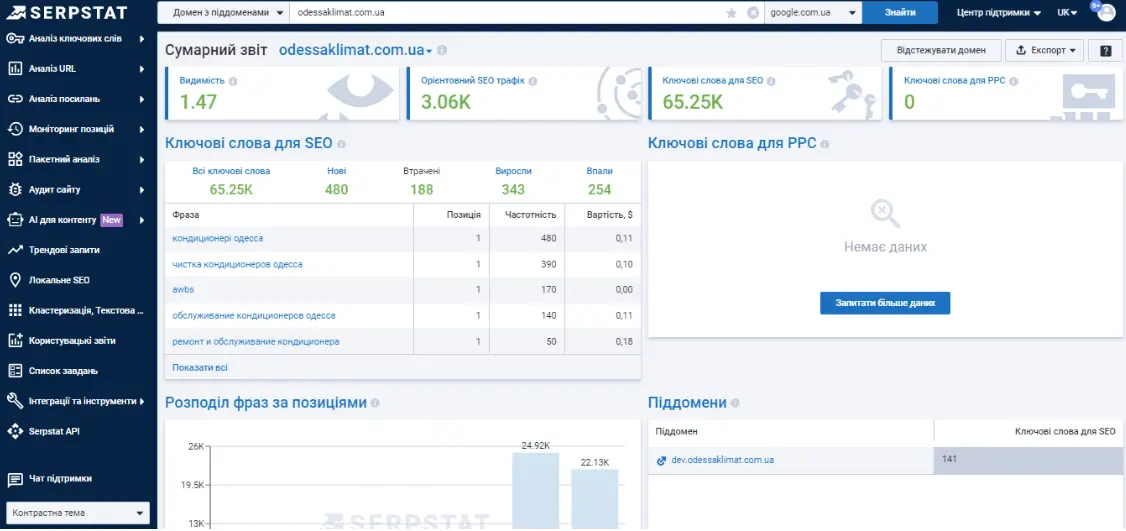Viewport: 1126px width, 531px height.
Task: Click the info icon beside Піддомени
Action: coord(735,403)
